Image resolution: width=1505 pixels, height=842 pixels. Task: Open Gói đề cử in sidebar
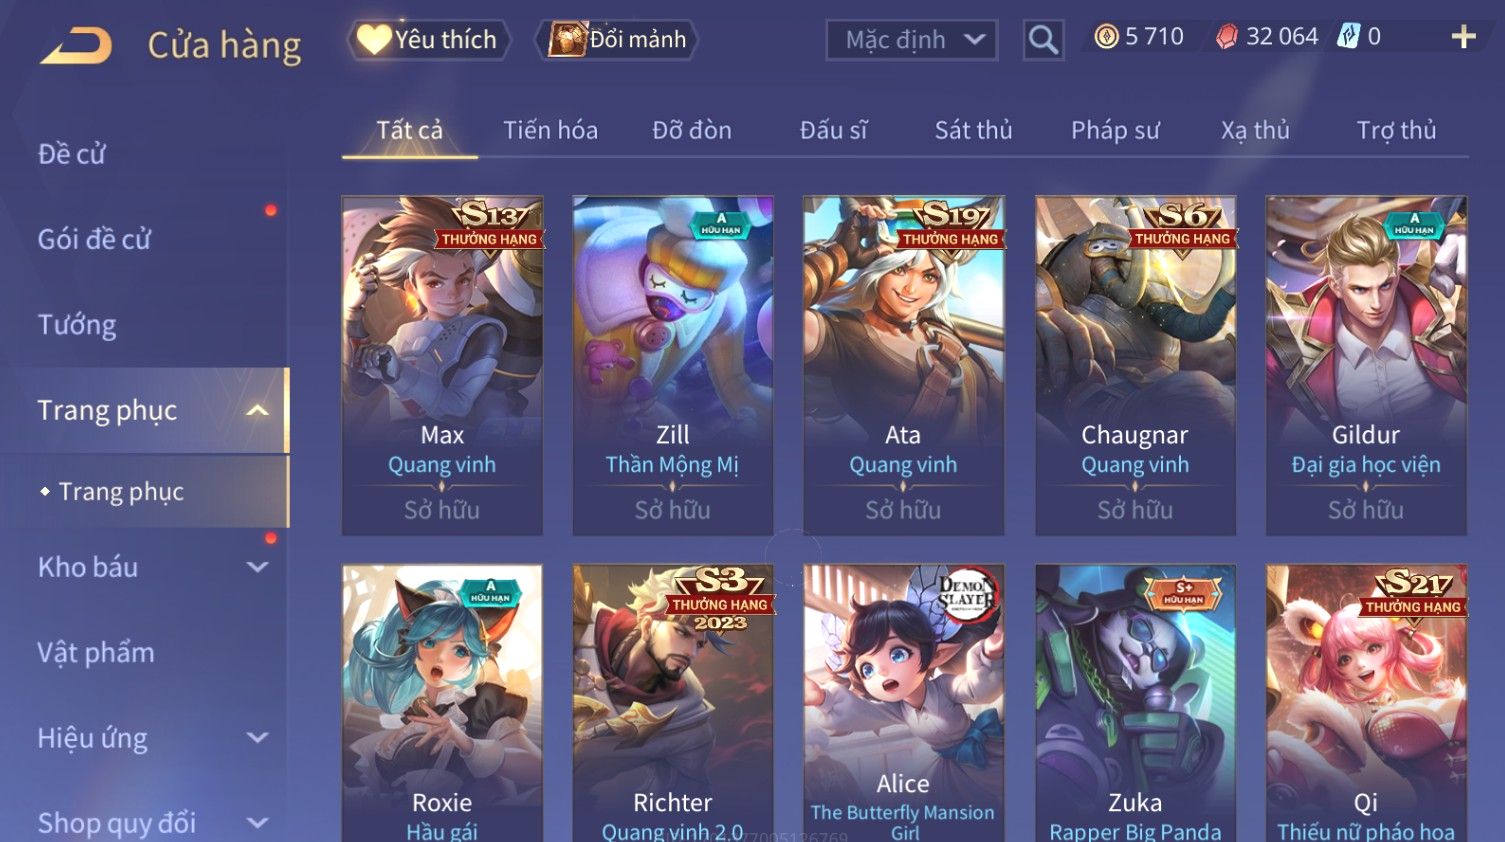94,240
